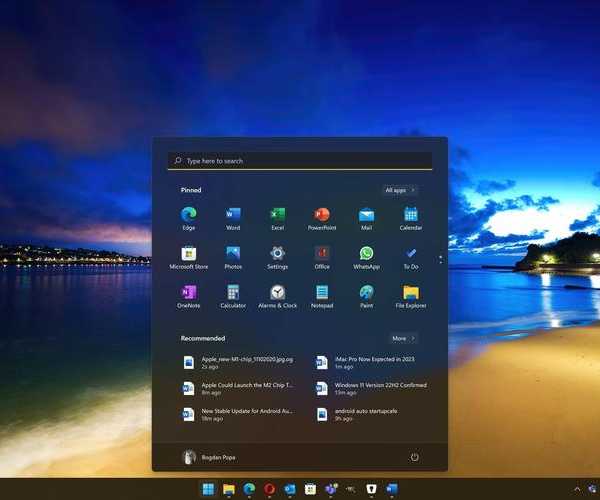Open Alarms & Clock

(x=277, y=296)
